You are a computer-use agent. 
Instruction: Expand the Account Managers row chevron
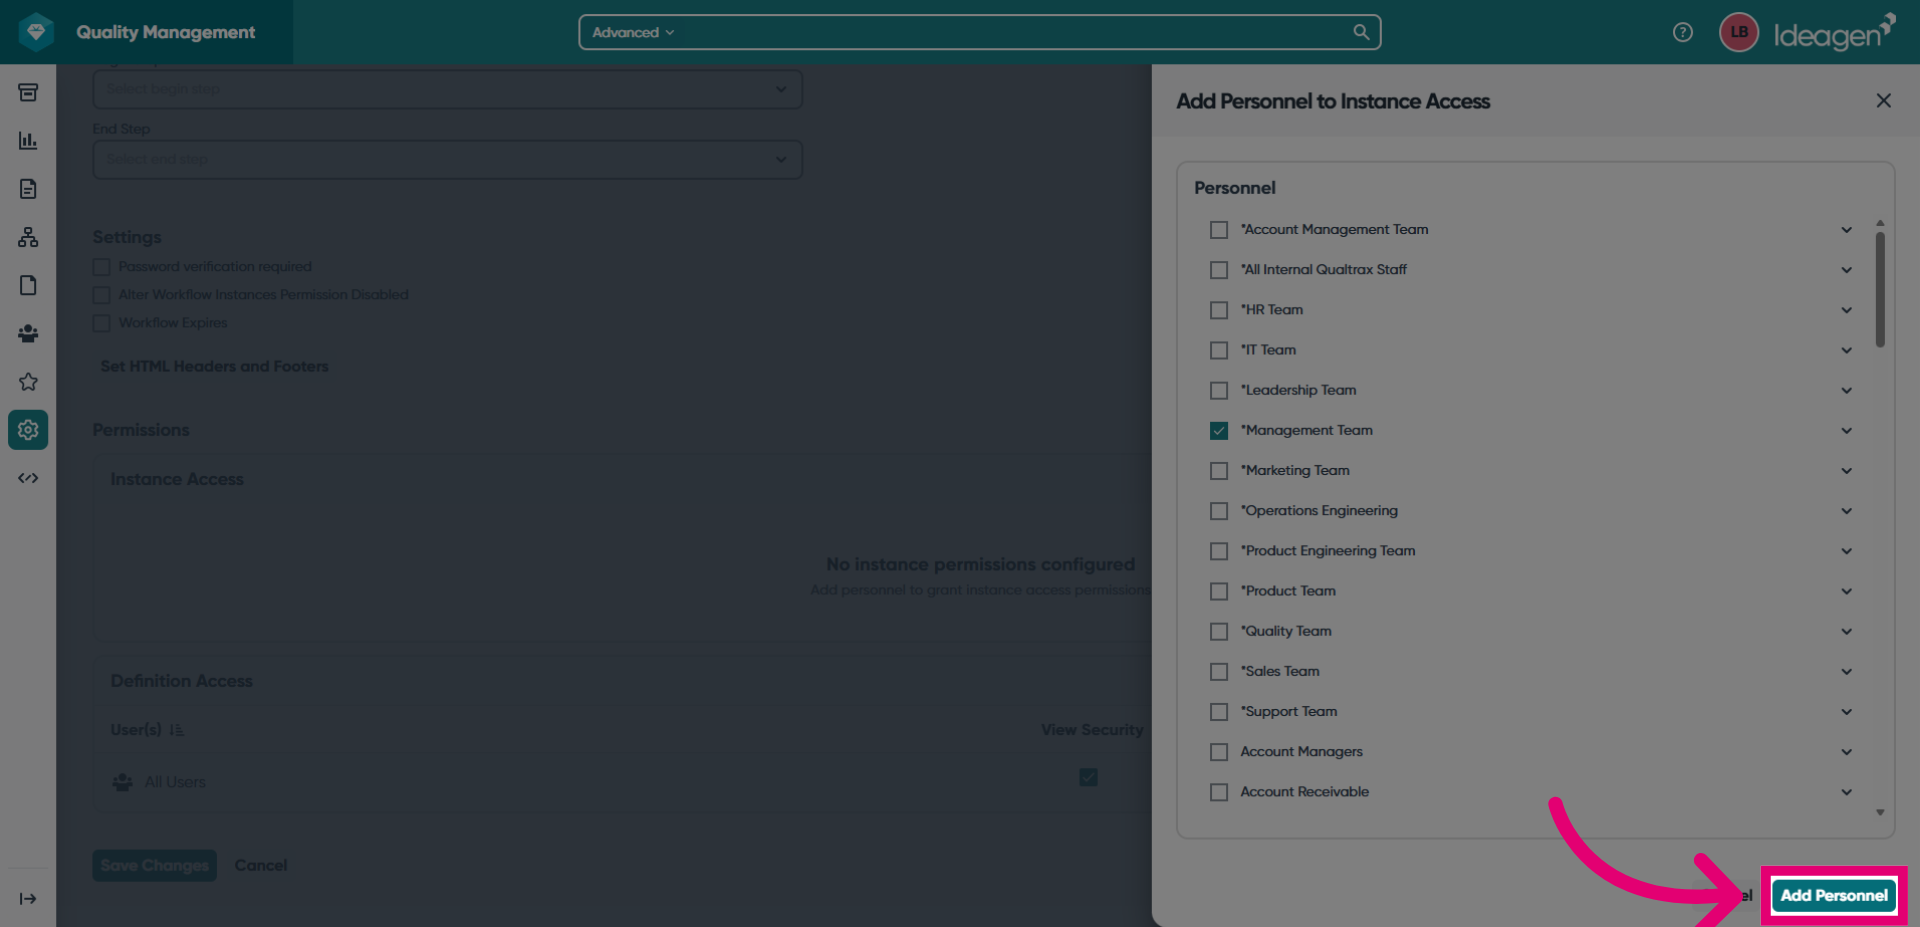tap(1847, 751)
